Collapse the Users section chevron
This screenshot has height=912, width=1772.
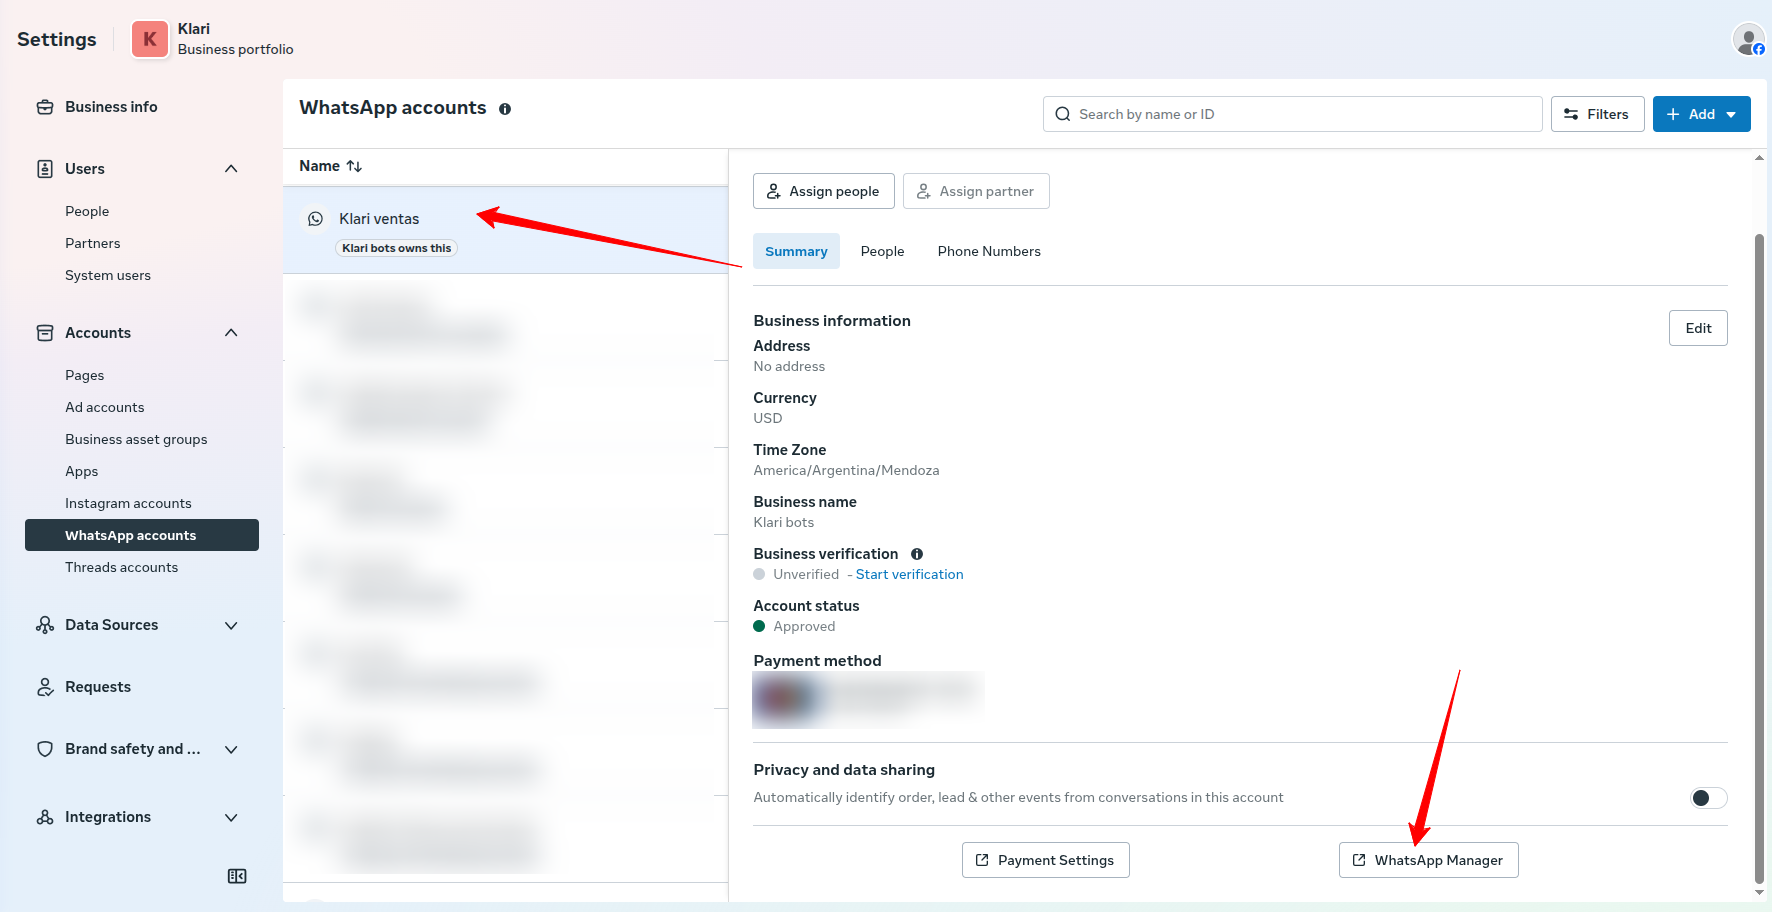(231, 169)
